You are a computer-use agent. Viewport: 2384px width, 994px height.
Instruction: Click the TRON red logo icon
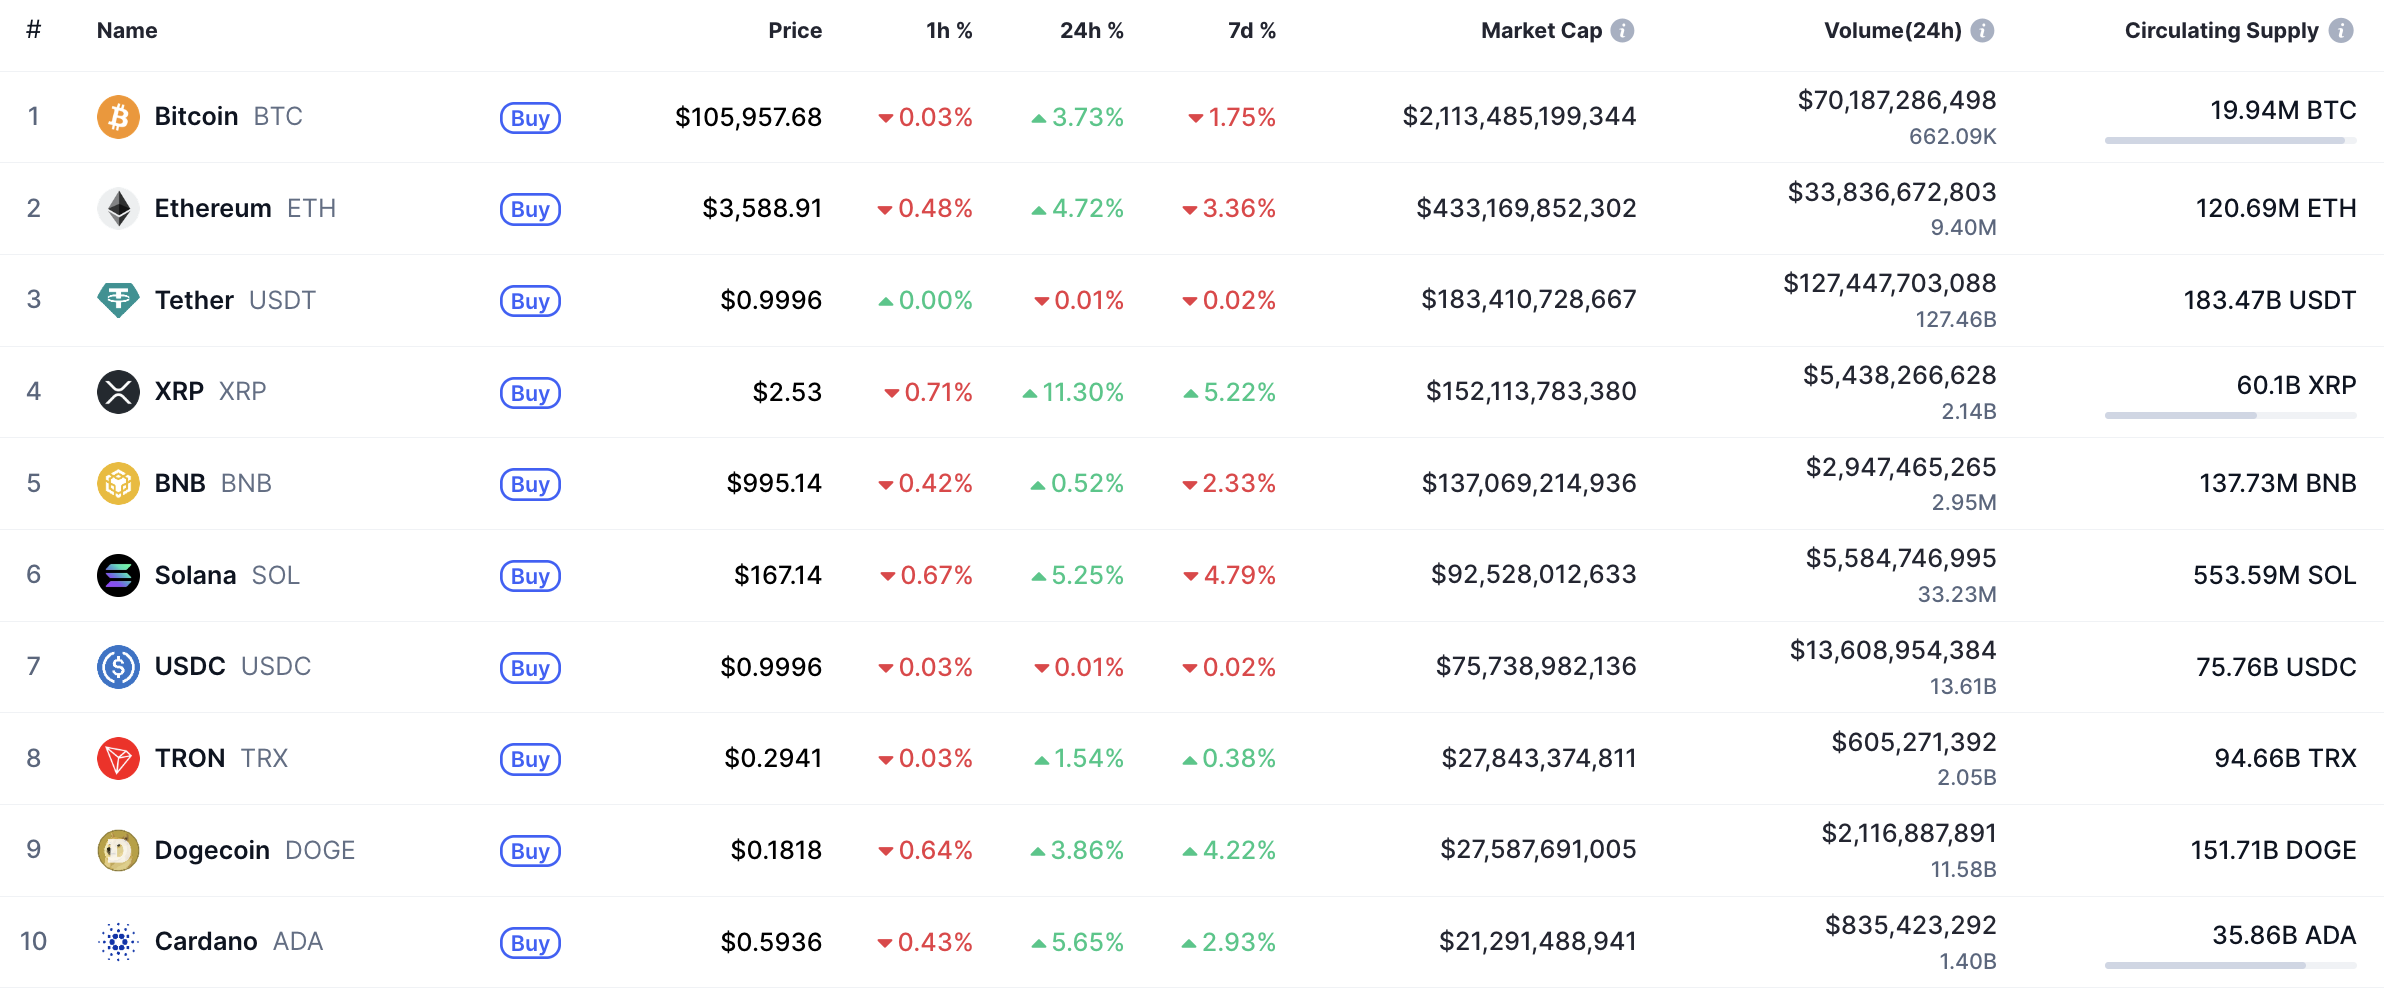point(118,758)
